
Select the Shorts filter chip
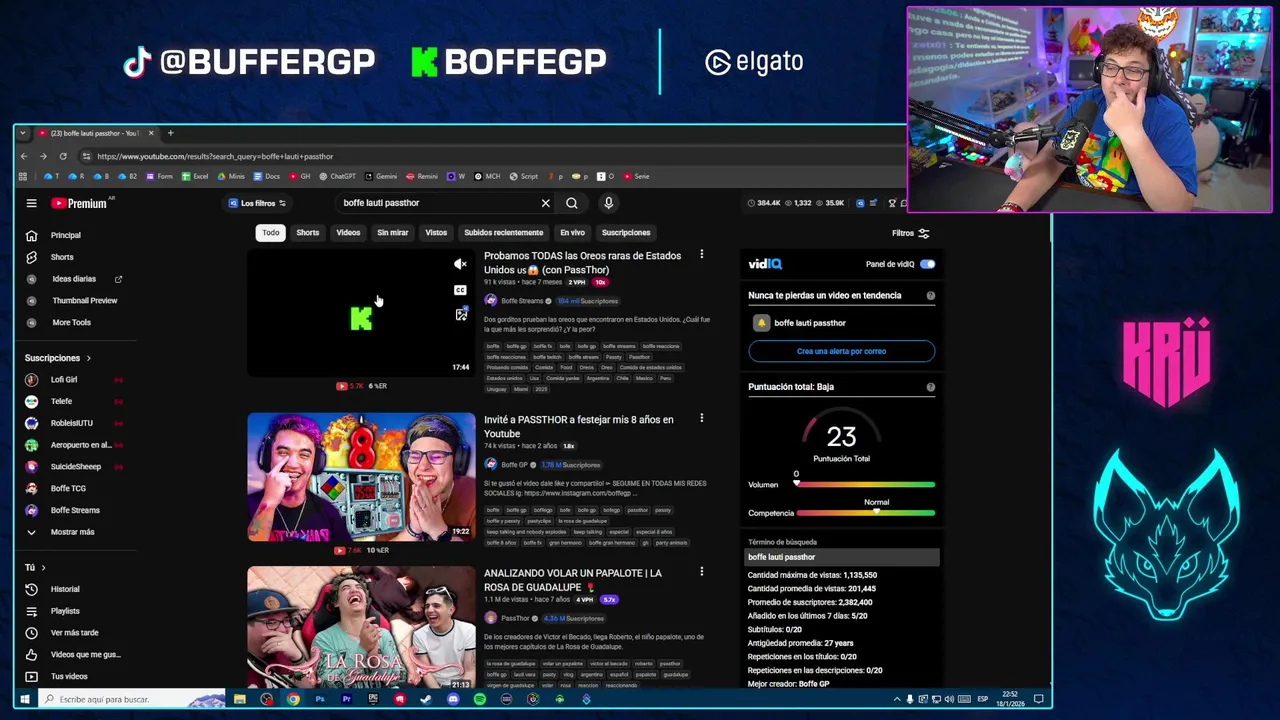coord(307,233)
